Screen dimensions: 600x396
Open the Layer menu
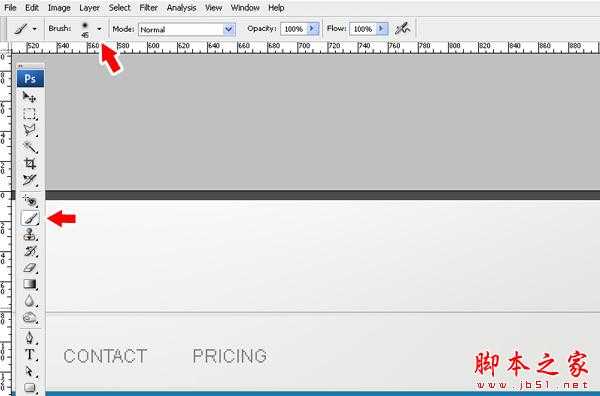[x=89, y=8]
